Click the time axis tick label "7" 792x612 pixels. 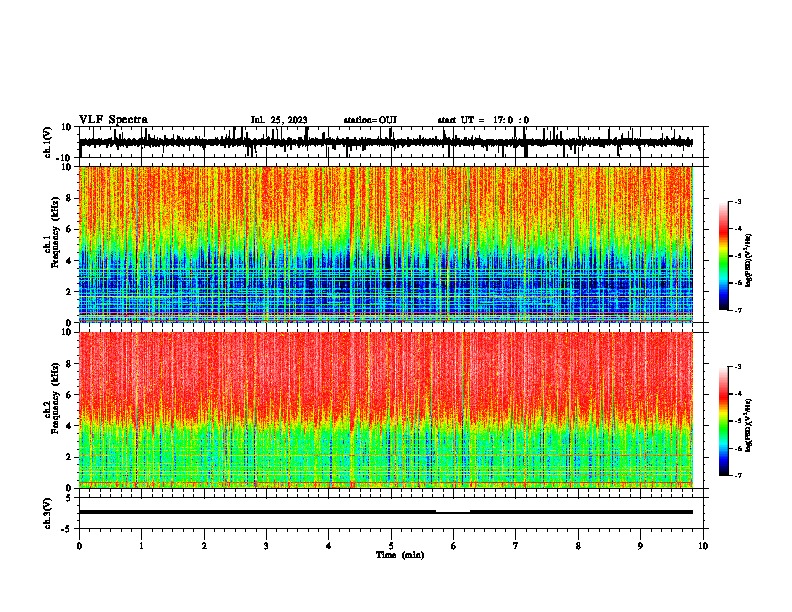pos(516,546)
